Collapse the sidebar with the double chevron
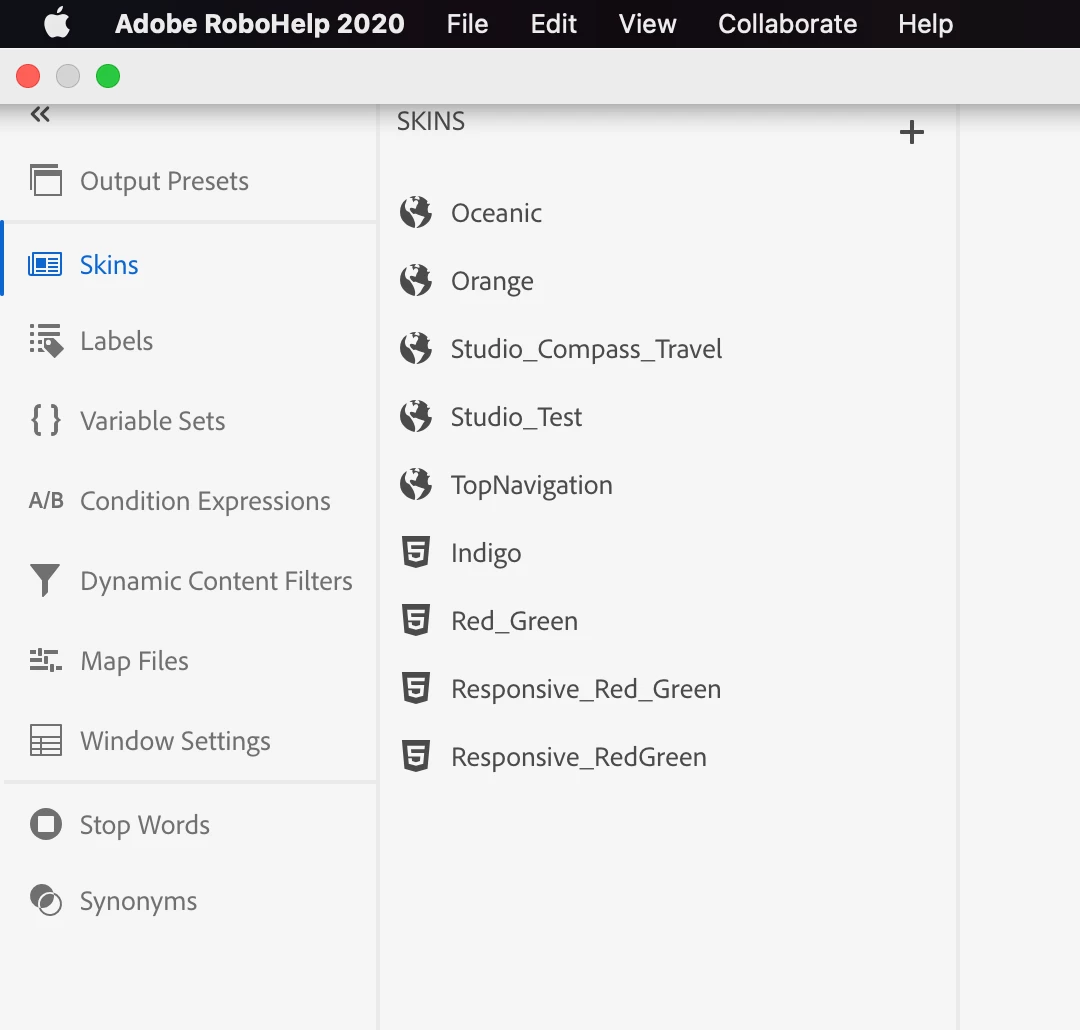Image resolution: width=1080 pixels, height=1030 pixels. tap(40, 114)
